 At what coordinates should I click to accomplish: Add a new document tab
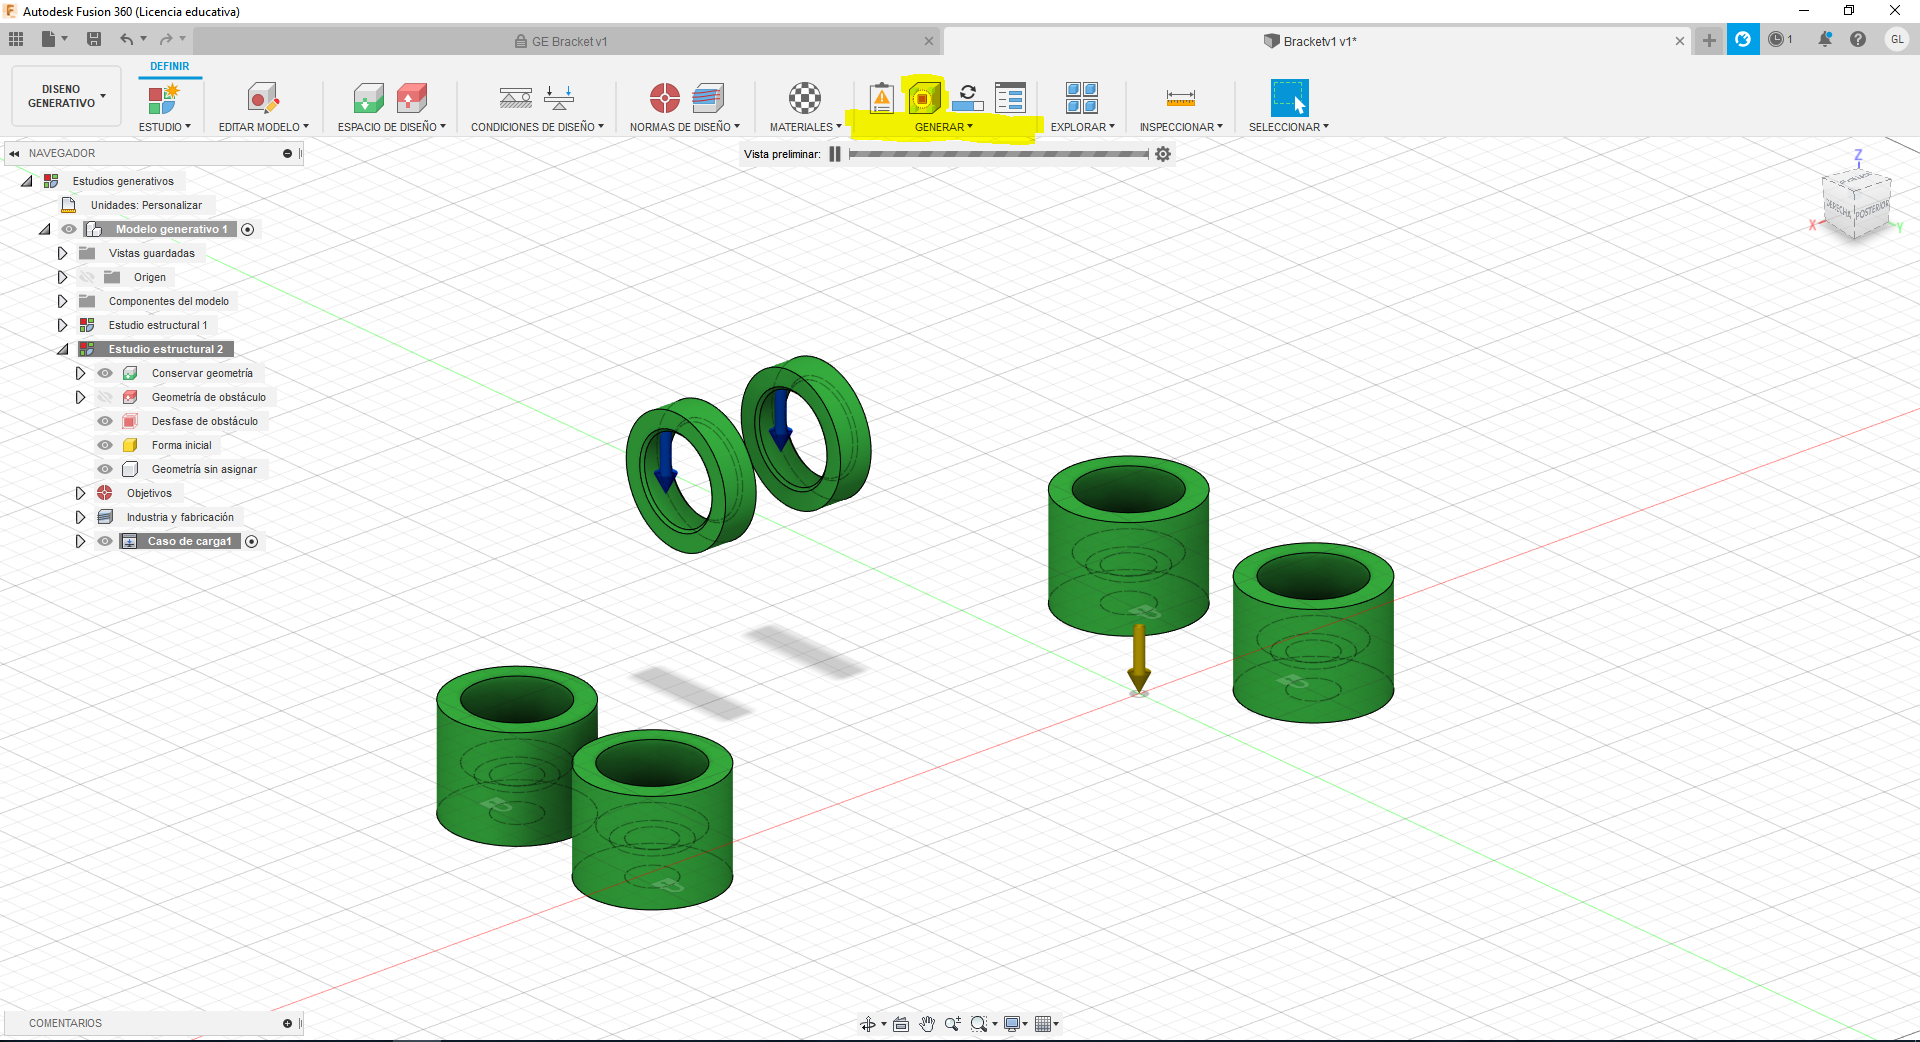pos(1709,40)
